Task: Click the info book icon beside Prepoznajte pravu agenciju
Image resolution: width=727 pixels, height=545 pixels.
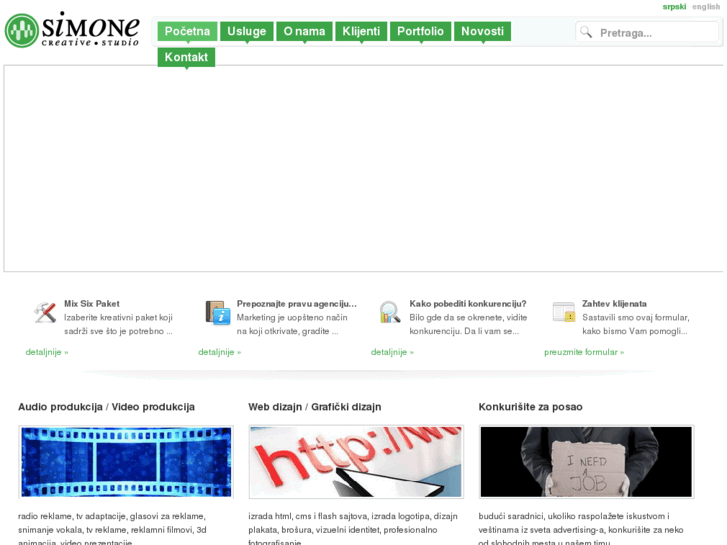Action: (x=217, y=313)
